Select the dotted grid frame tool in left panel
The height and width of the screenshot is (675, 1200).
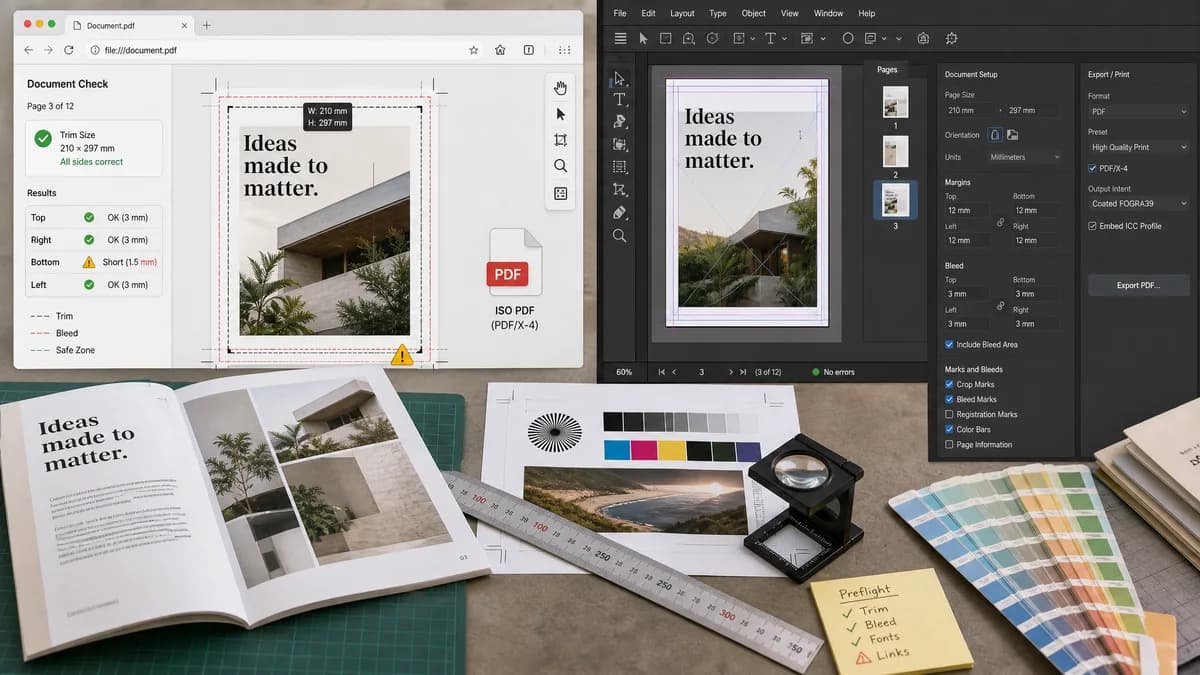[620, 167]
